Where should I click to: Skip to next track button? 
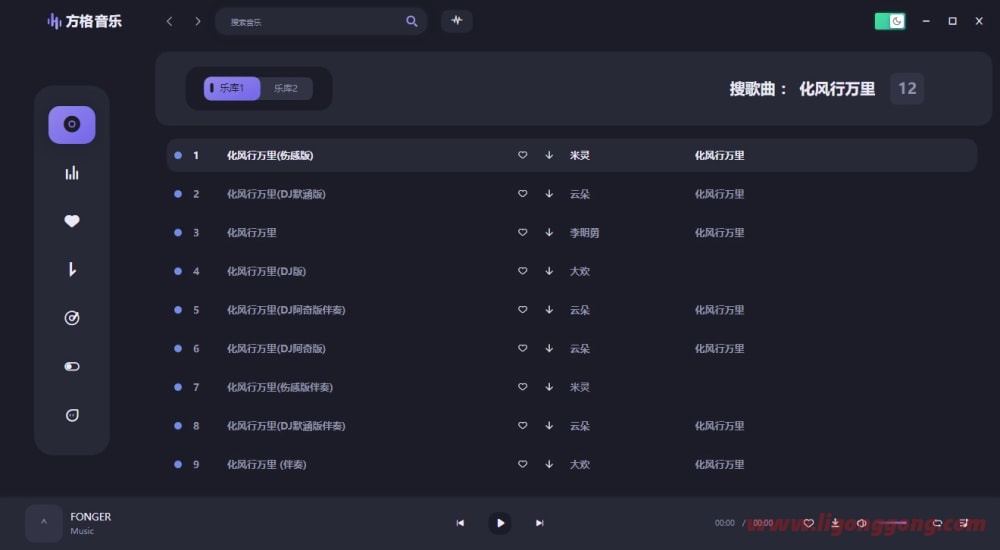click(540, 523)
